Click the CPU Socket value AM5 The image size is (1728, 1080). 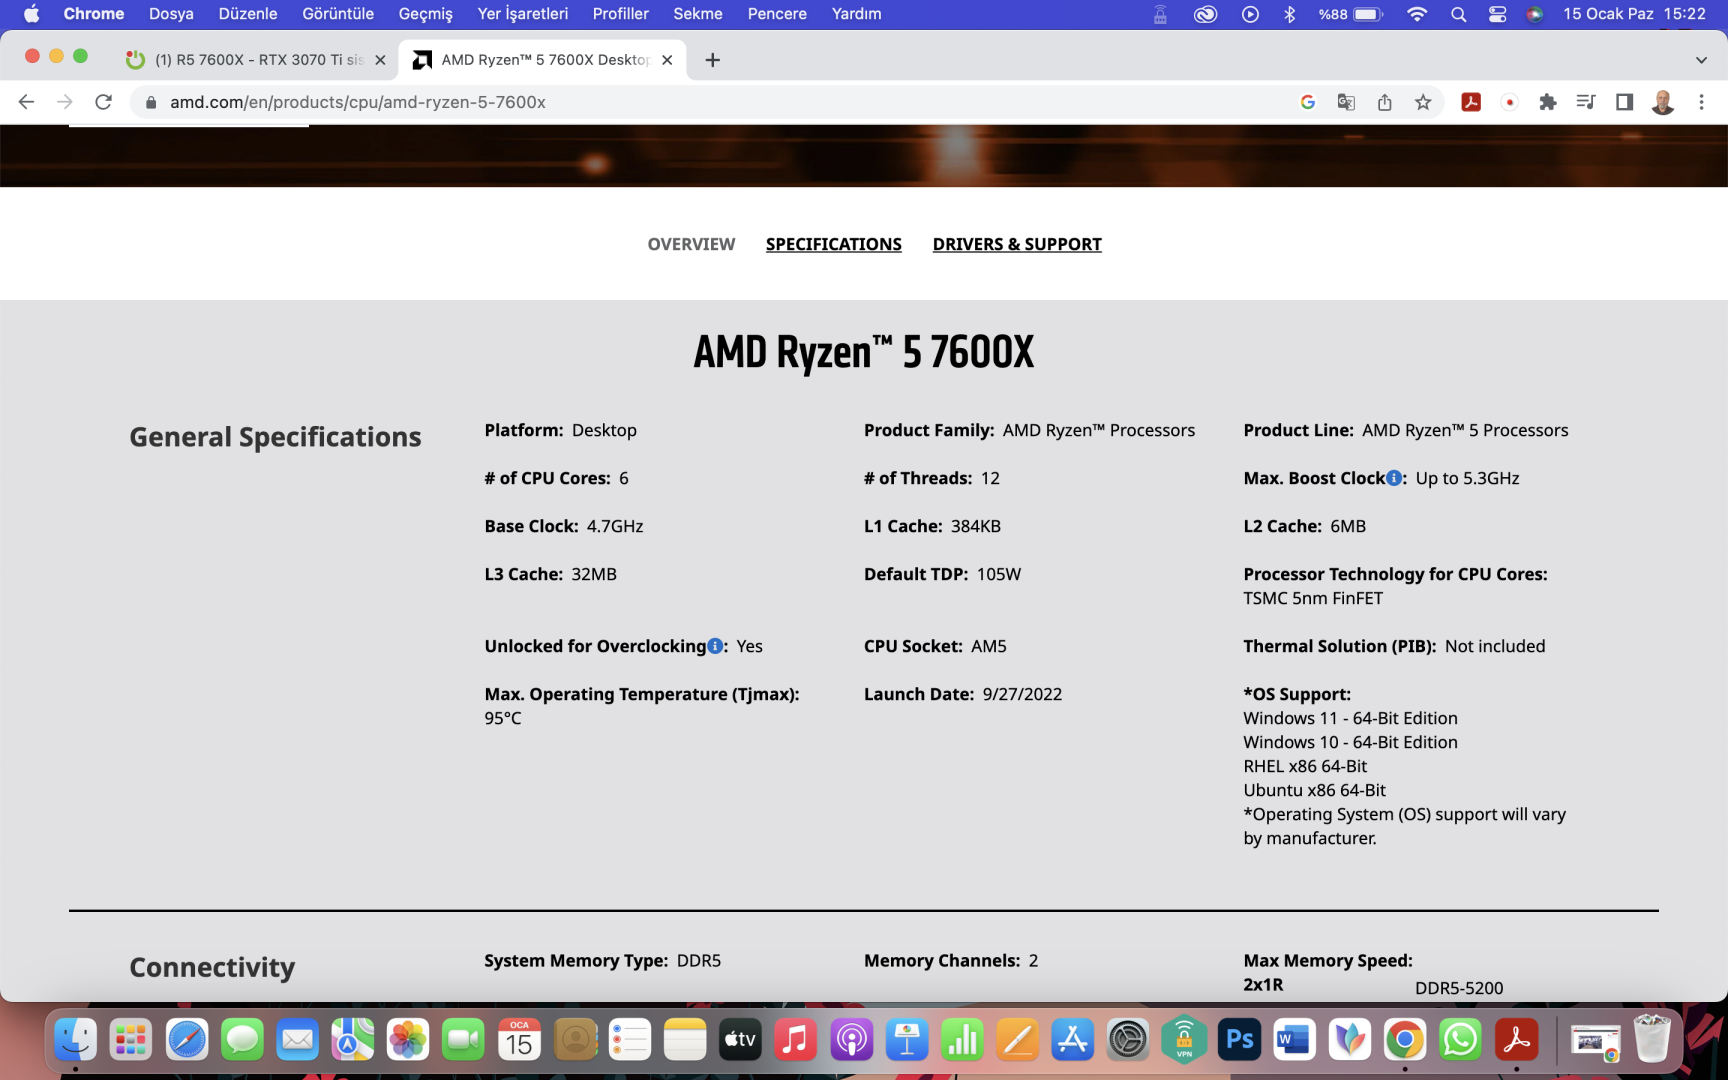989,646
